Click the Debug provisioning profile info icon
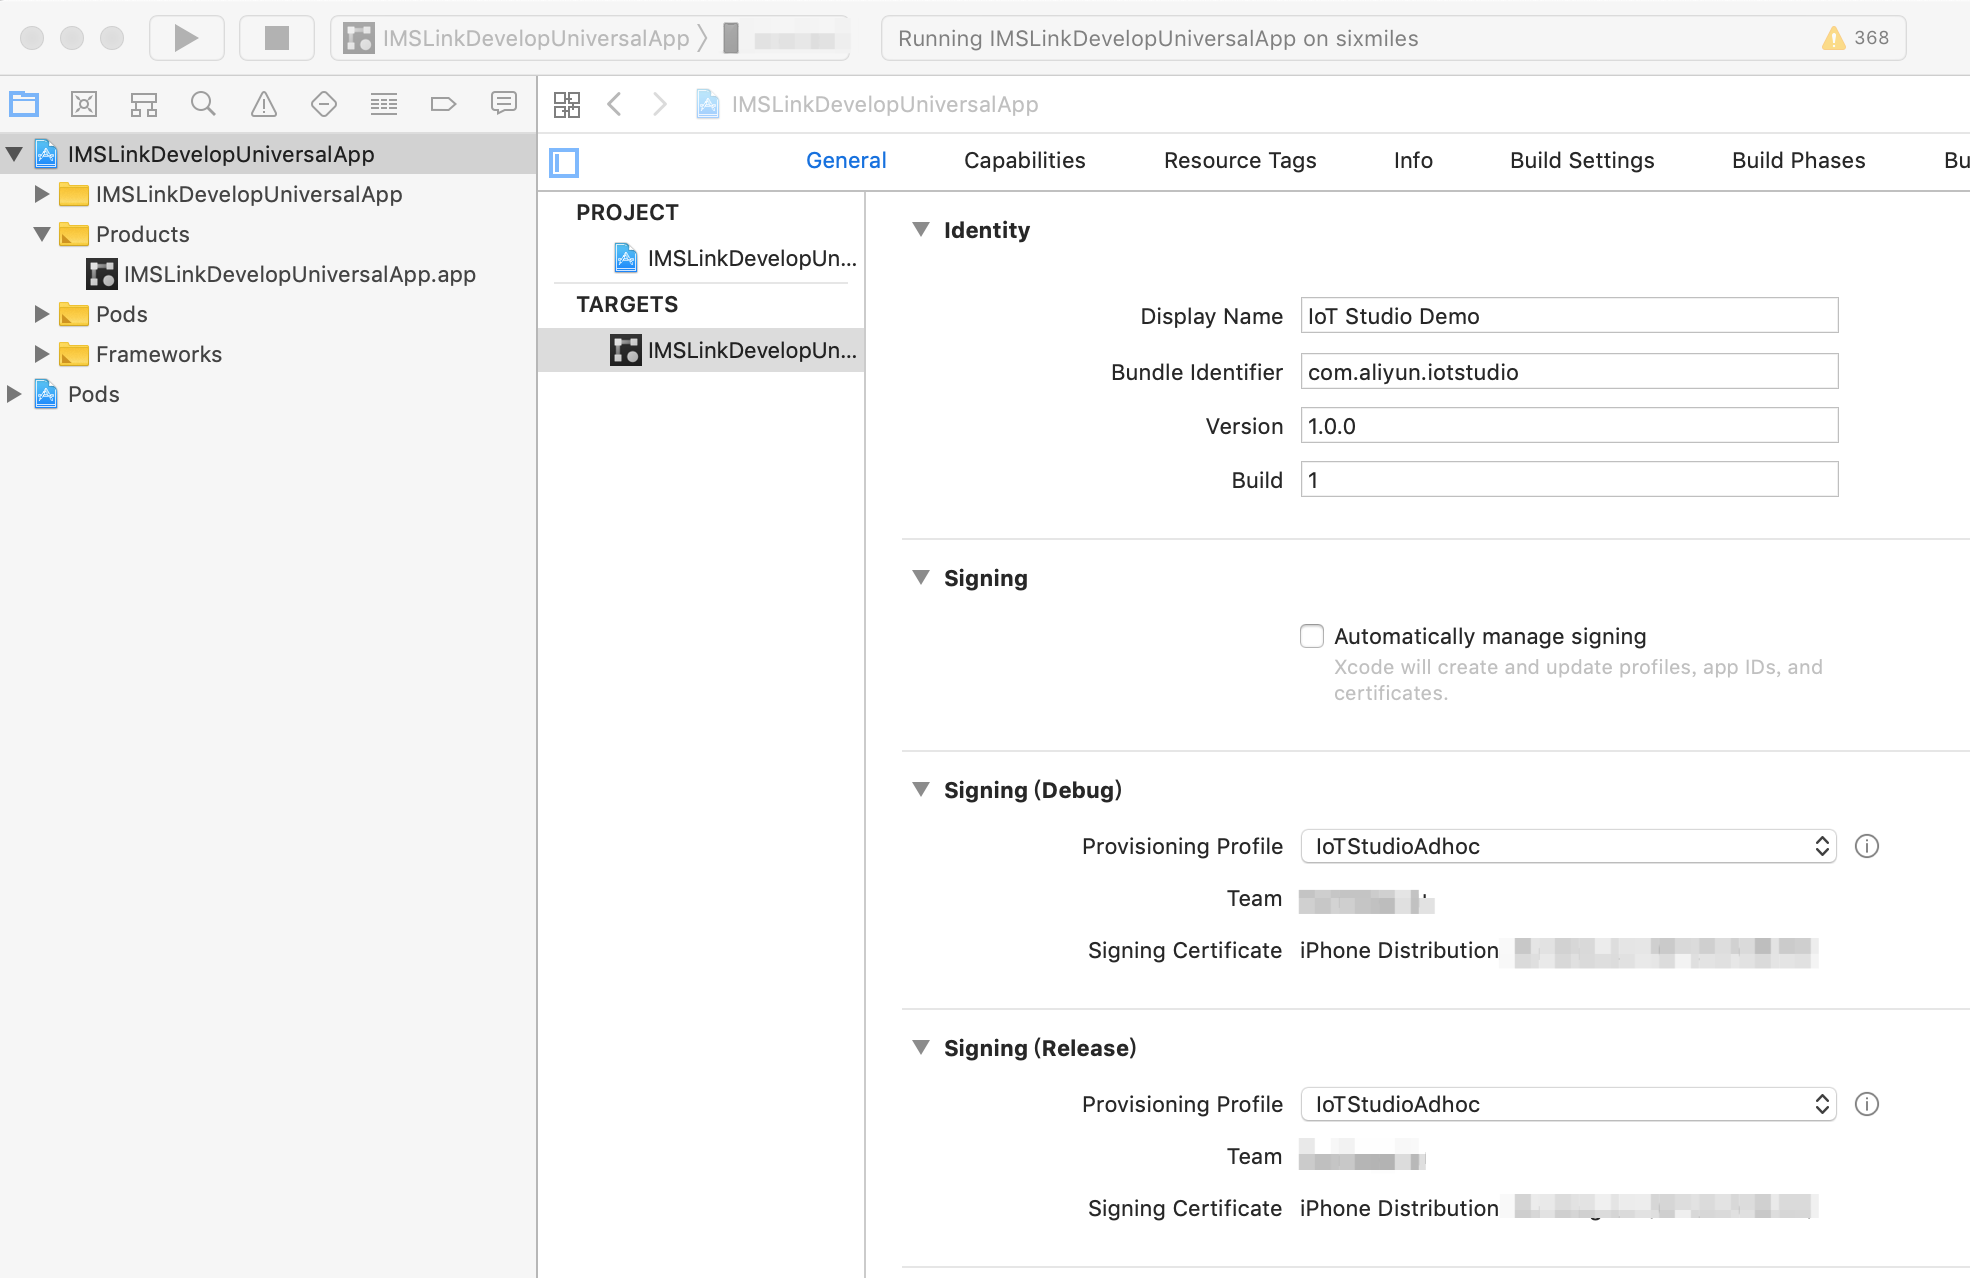 click(x=1867, y=846)
